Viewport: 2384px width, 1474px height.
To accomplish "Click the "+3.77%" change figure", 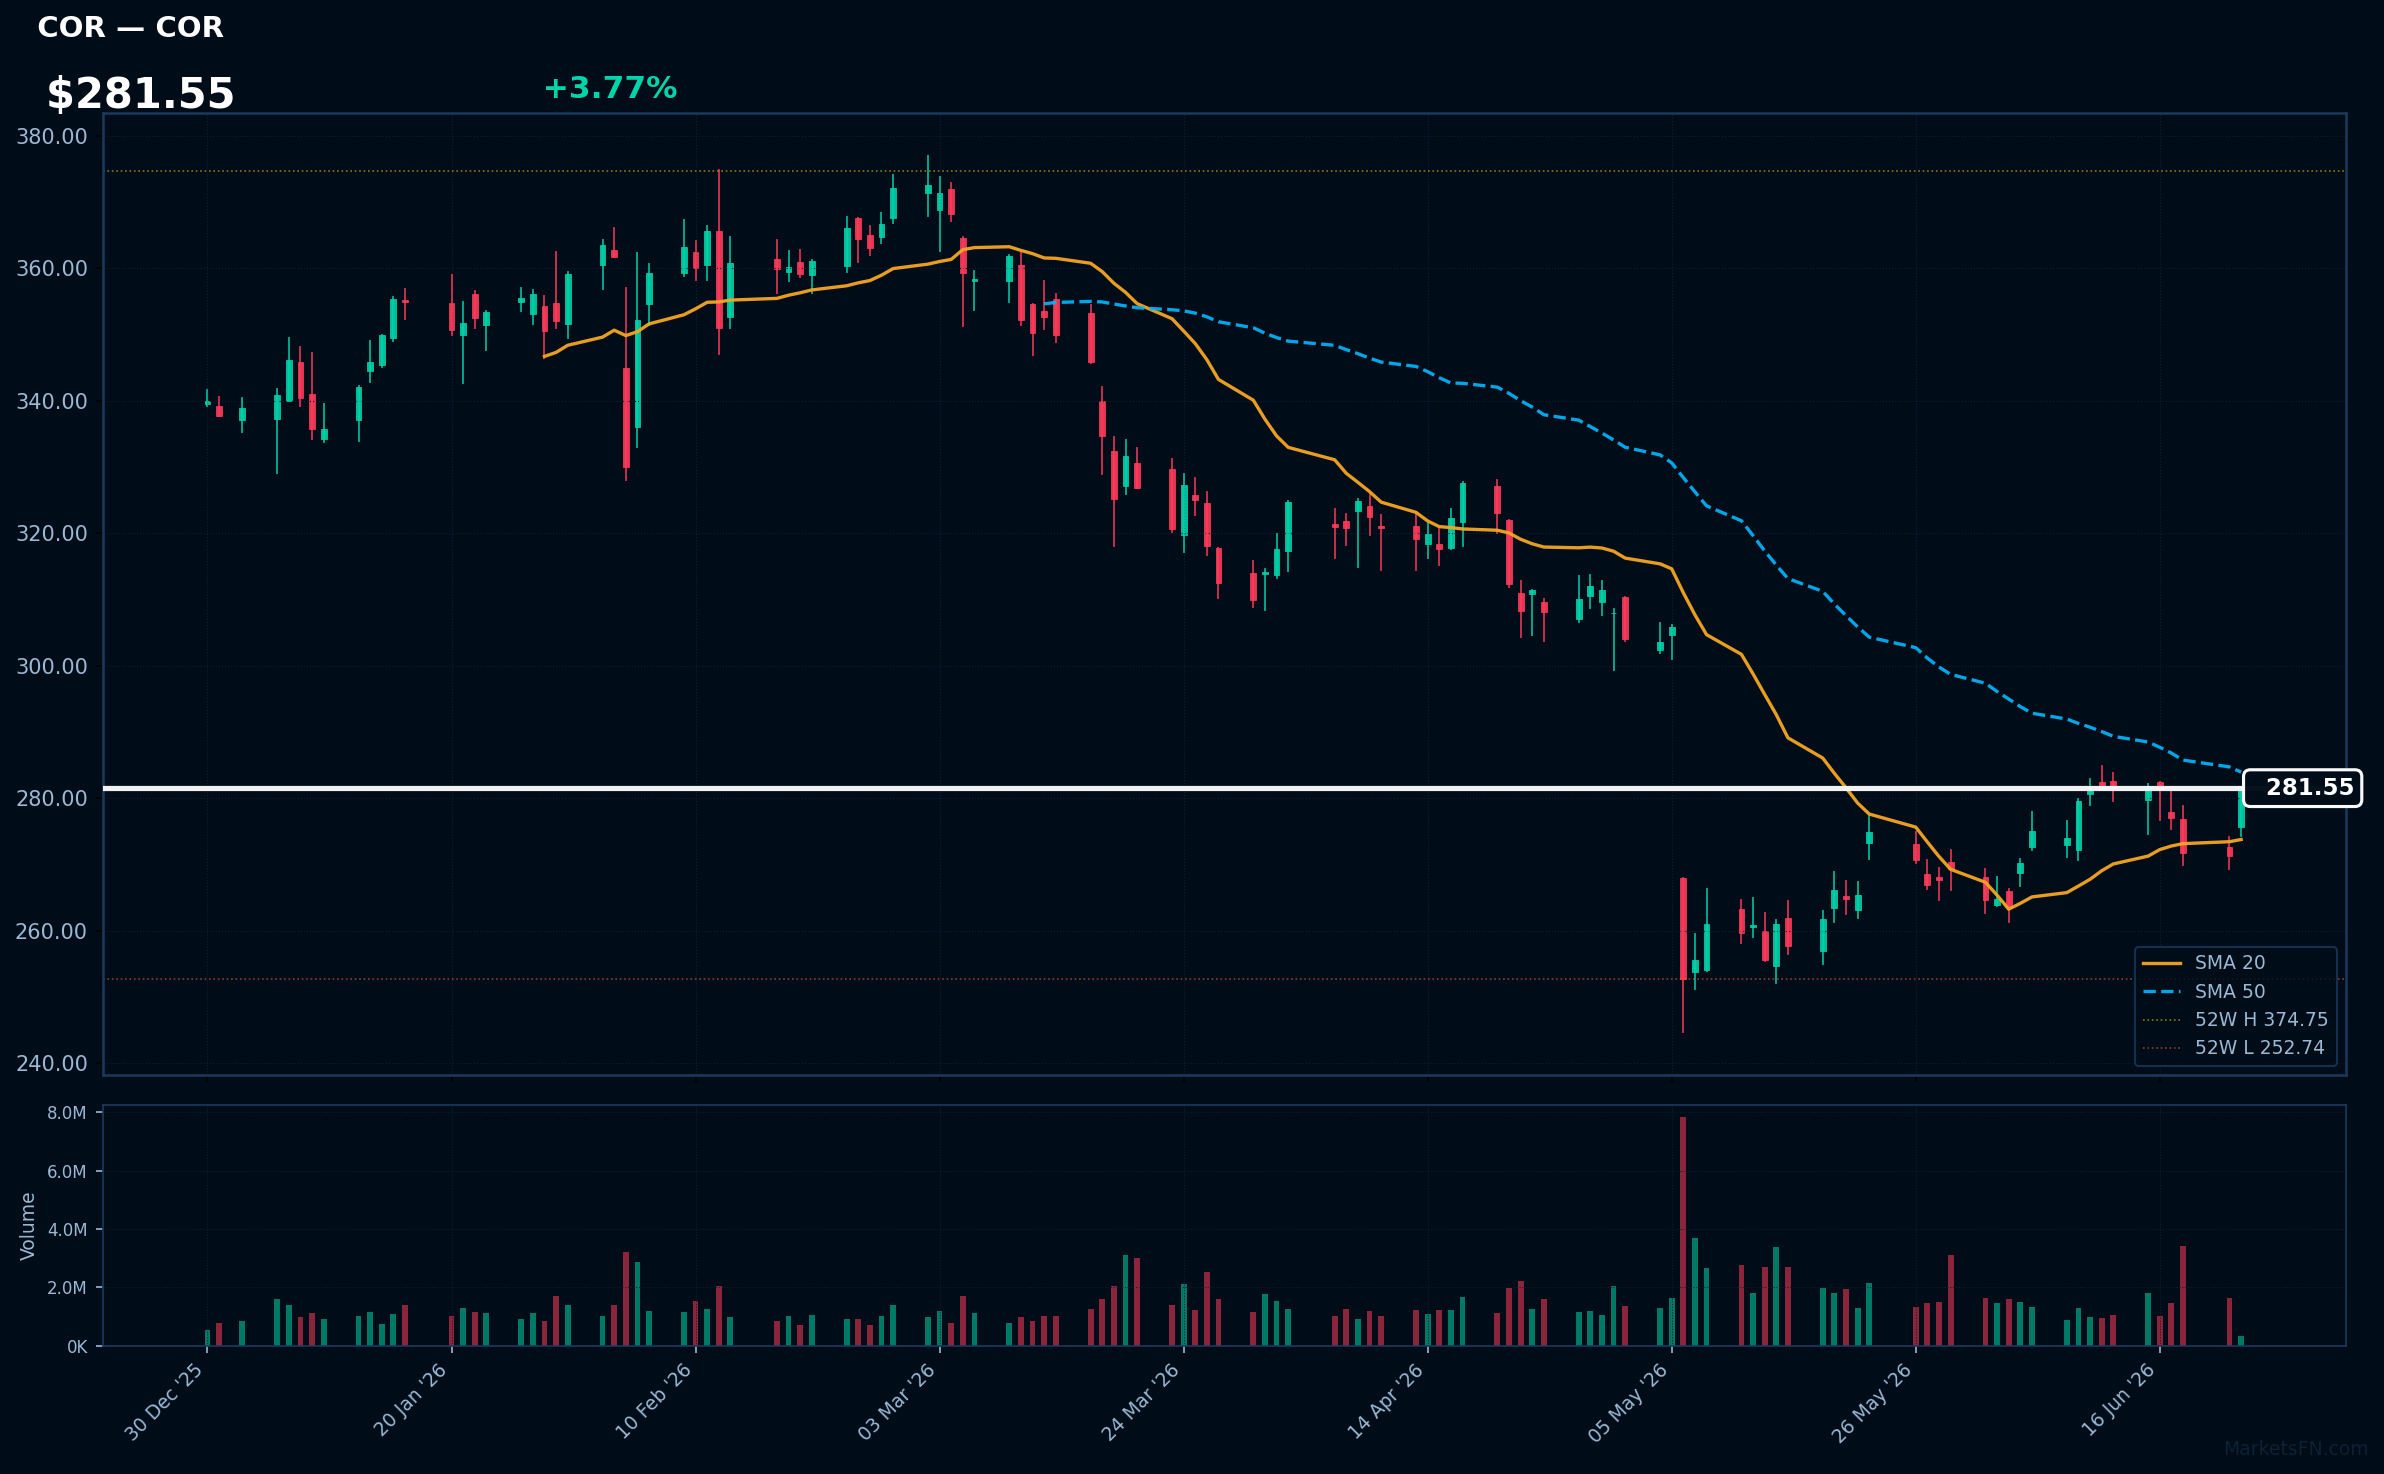I will tap(610, 88).
